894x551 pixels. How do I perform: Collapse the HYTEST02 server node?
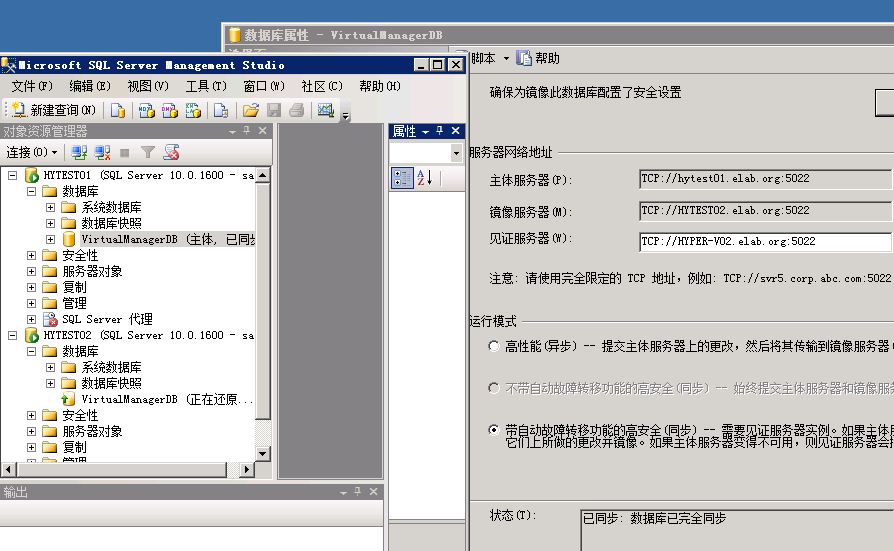coord(12,335)
